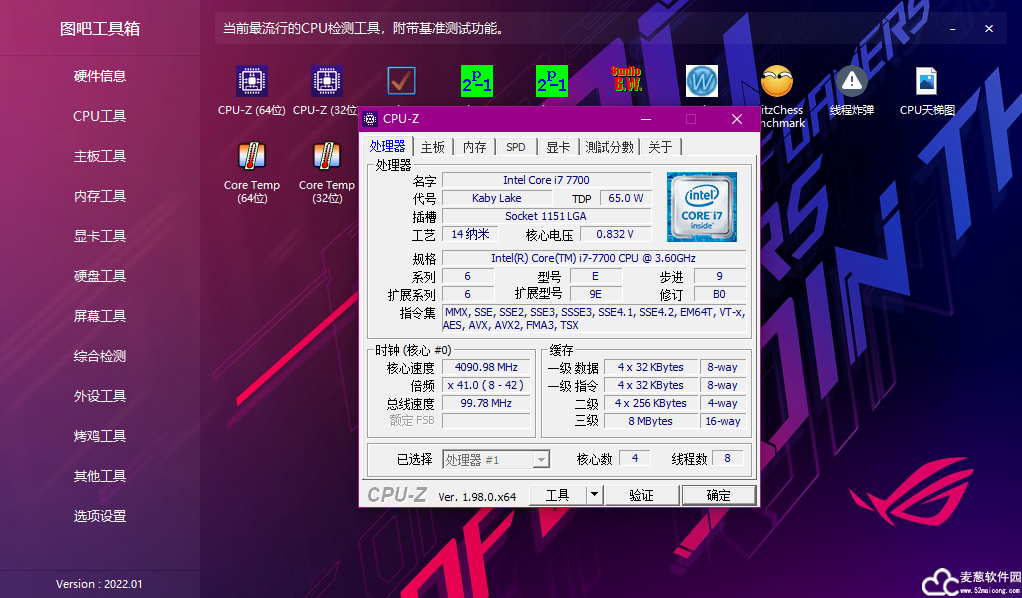
Task: Open 选项设置 in the sidebar
Action: pyautogui.click(x=100, y=516)
